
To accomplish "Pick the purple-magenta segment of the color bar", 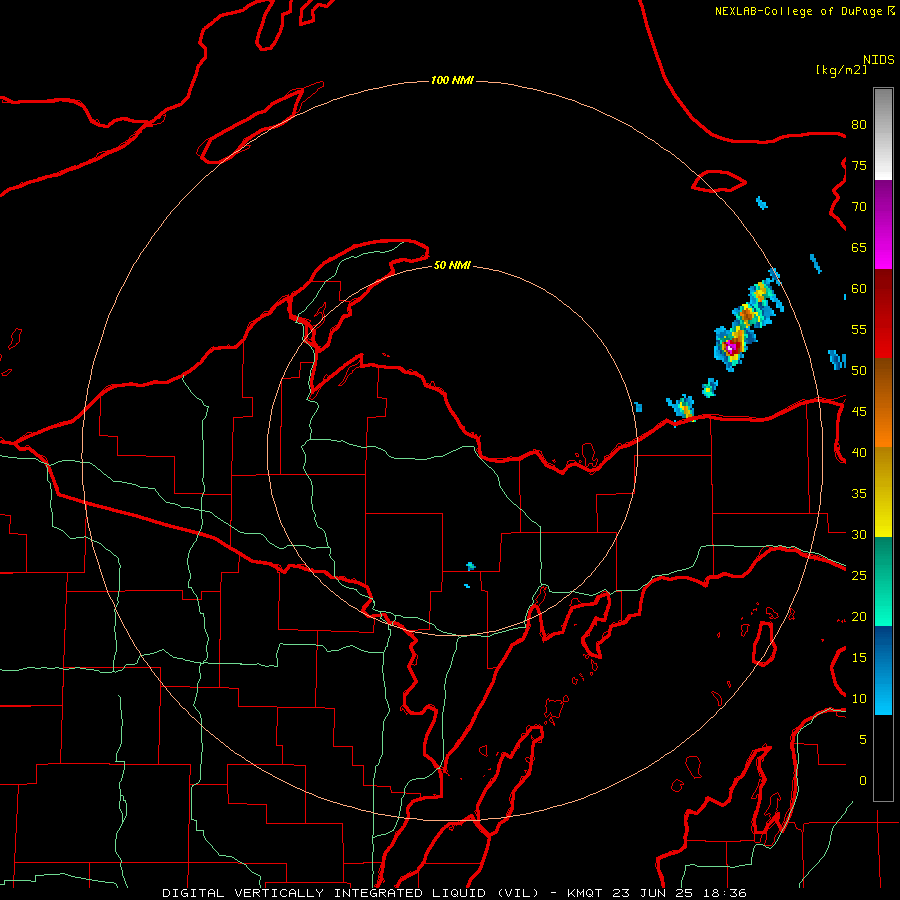I will [883, 224].
